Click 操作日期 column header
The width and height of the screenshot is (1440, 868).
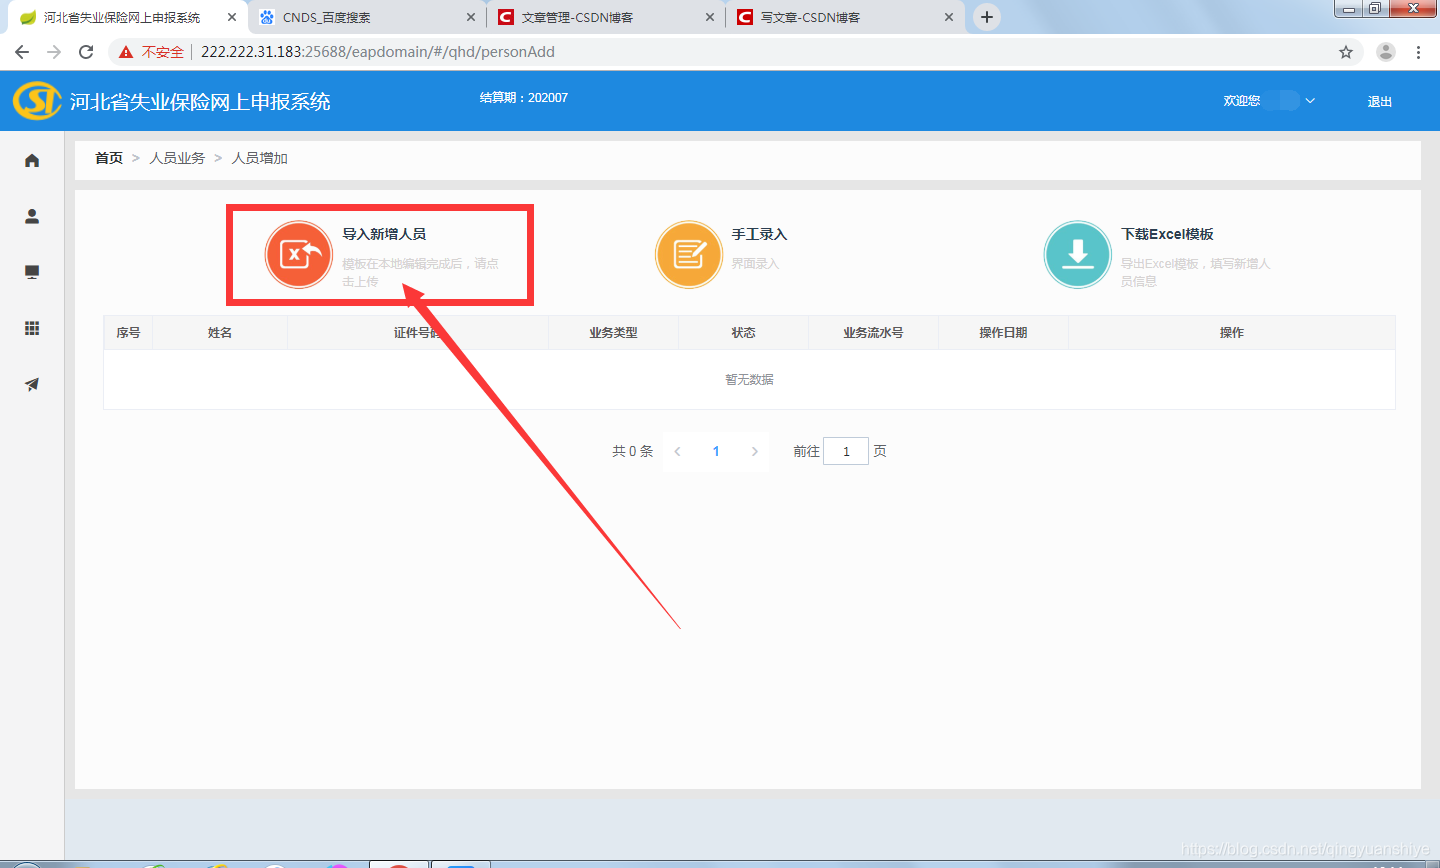[1003, 333]
